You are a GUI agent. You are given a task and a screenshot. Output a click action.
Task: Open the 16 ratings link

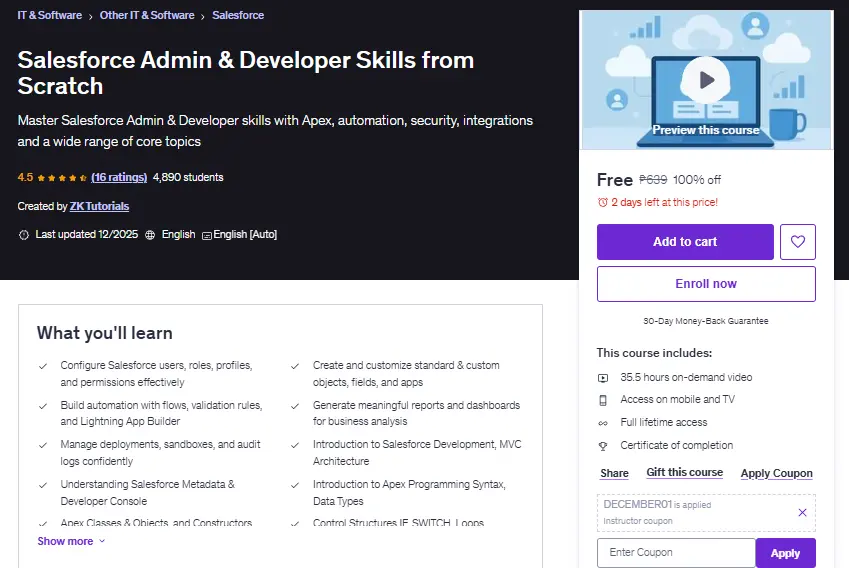tap(119, 177)
